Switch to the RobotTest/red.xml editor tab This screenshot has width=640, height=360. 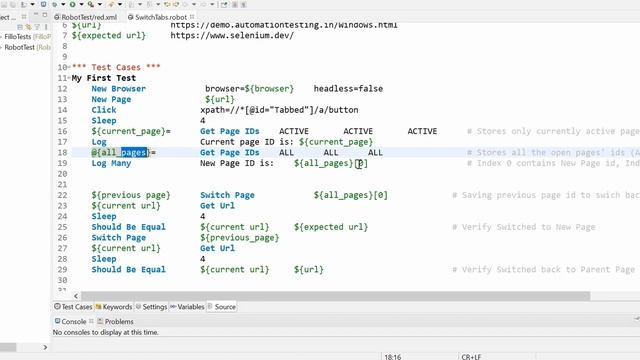click(86, 17)
